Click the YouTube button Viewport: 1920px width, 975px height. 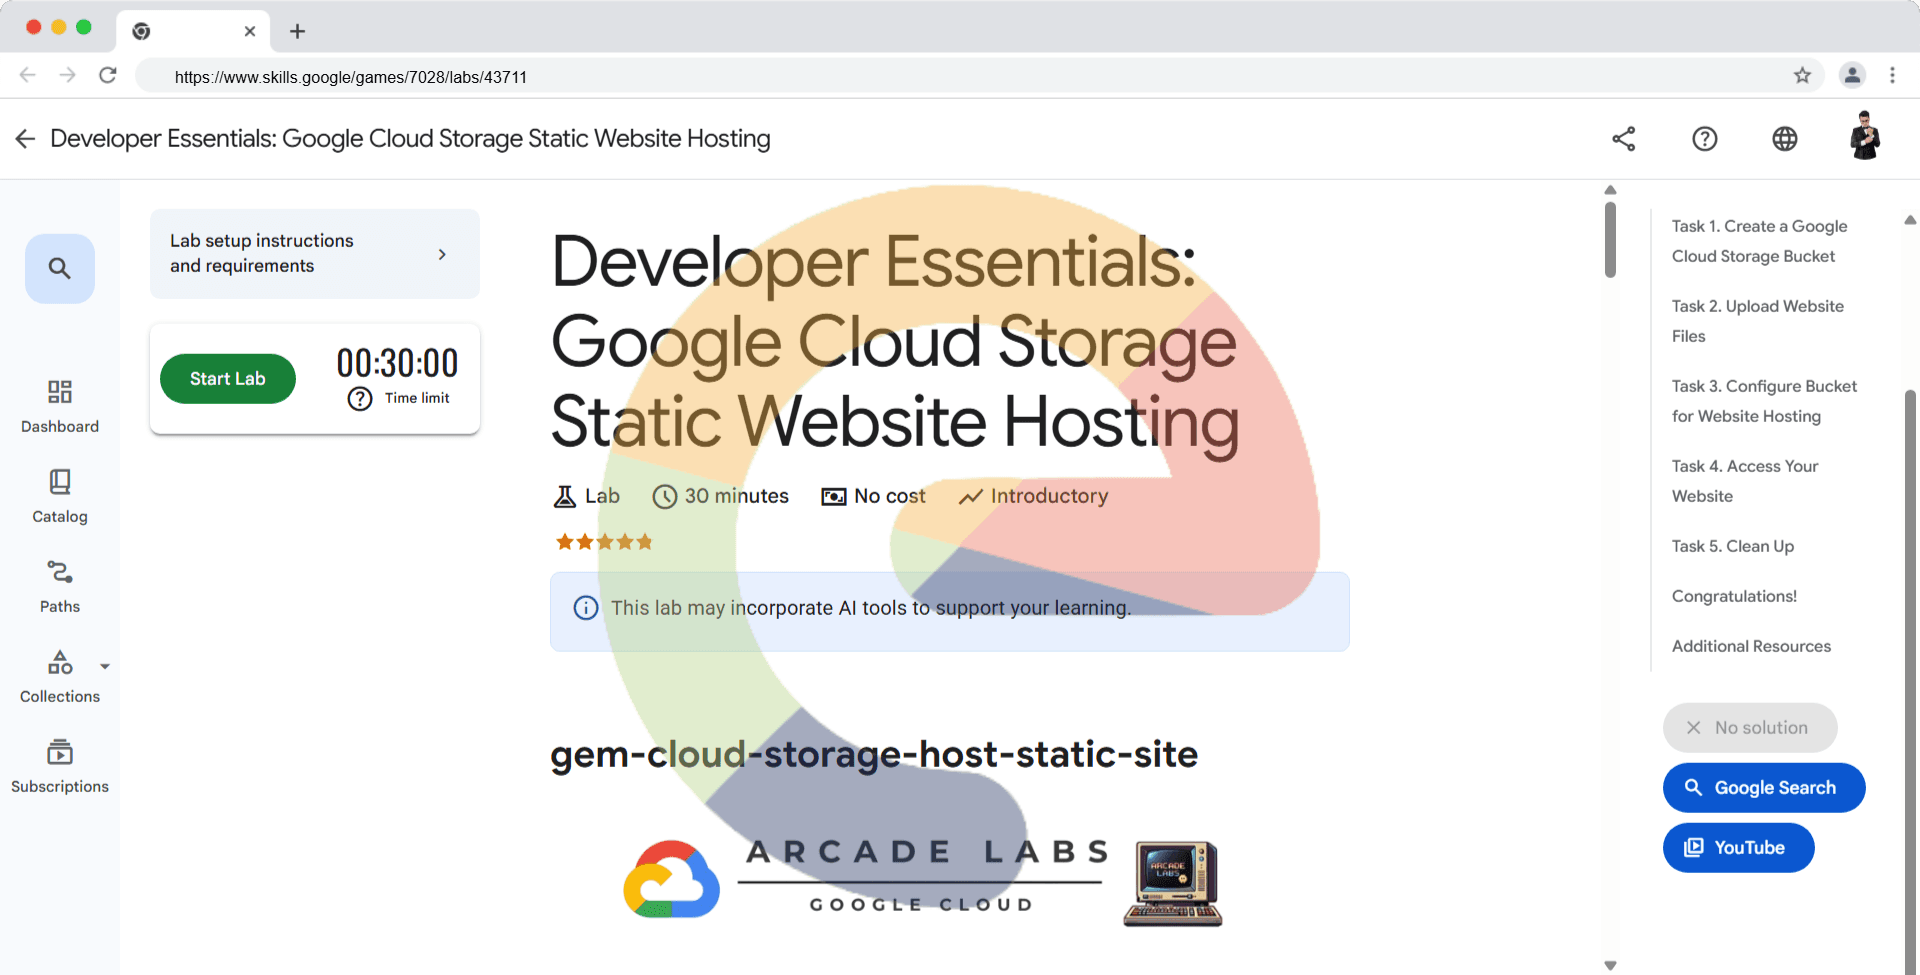click(1738, 848)
